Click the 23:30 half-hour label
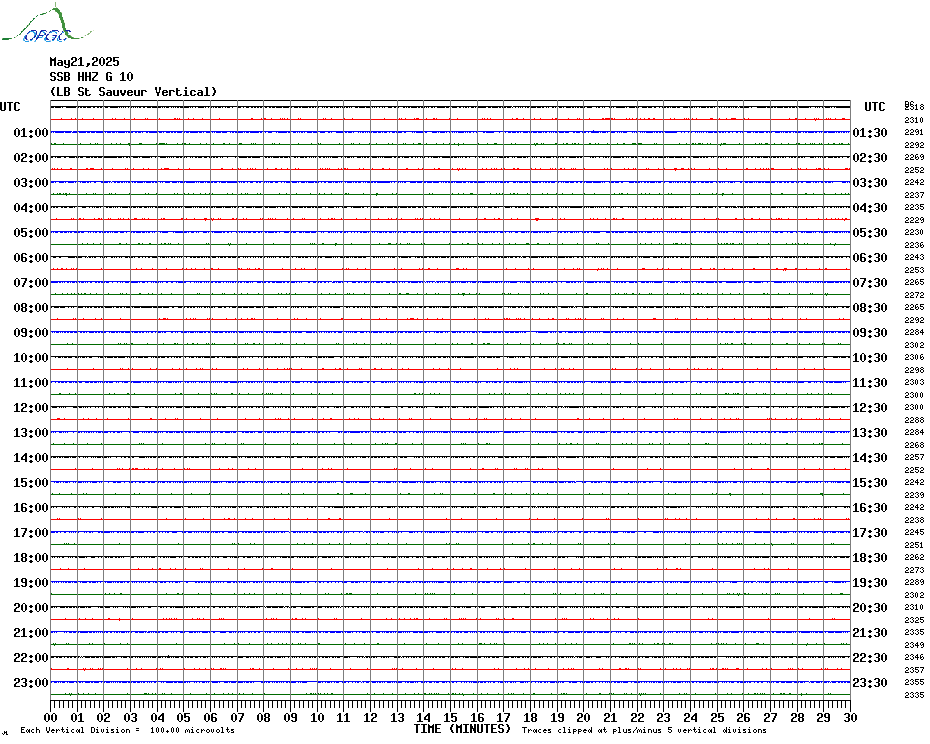The height and width of the screenshot is (744, 930). point(870,683)
